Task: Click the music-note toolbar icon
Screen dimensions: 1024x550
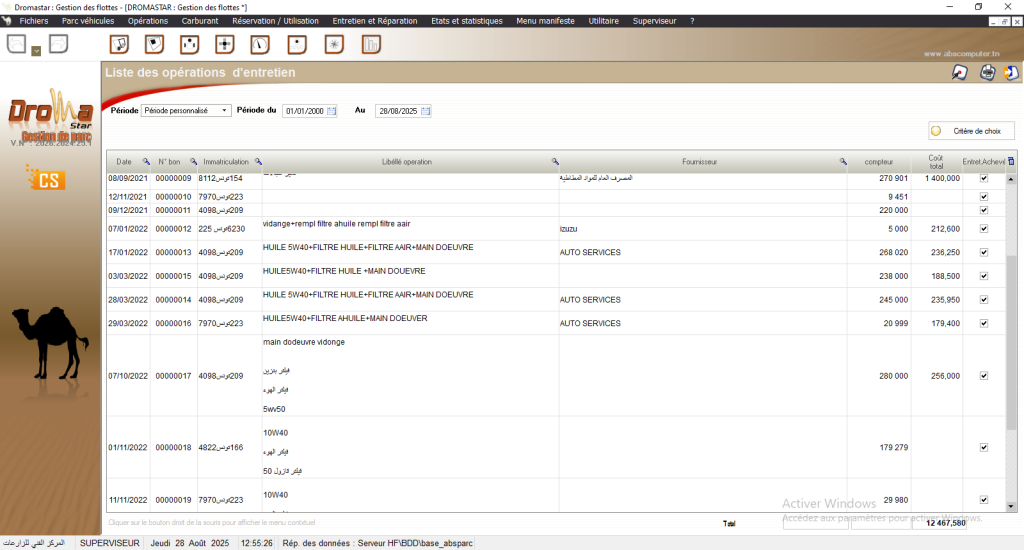Action: [x=119, y=44]
